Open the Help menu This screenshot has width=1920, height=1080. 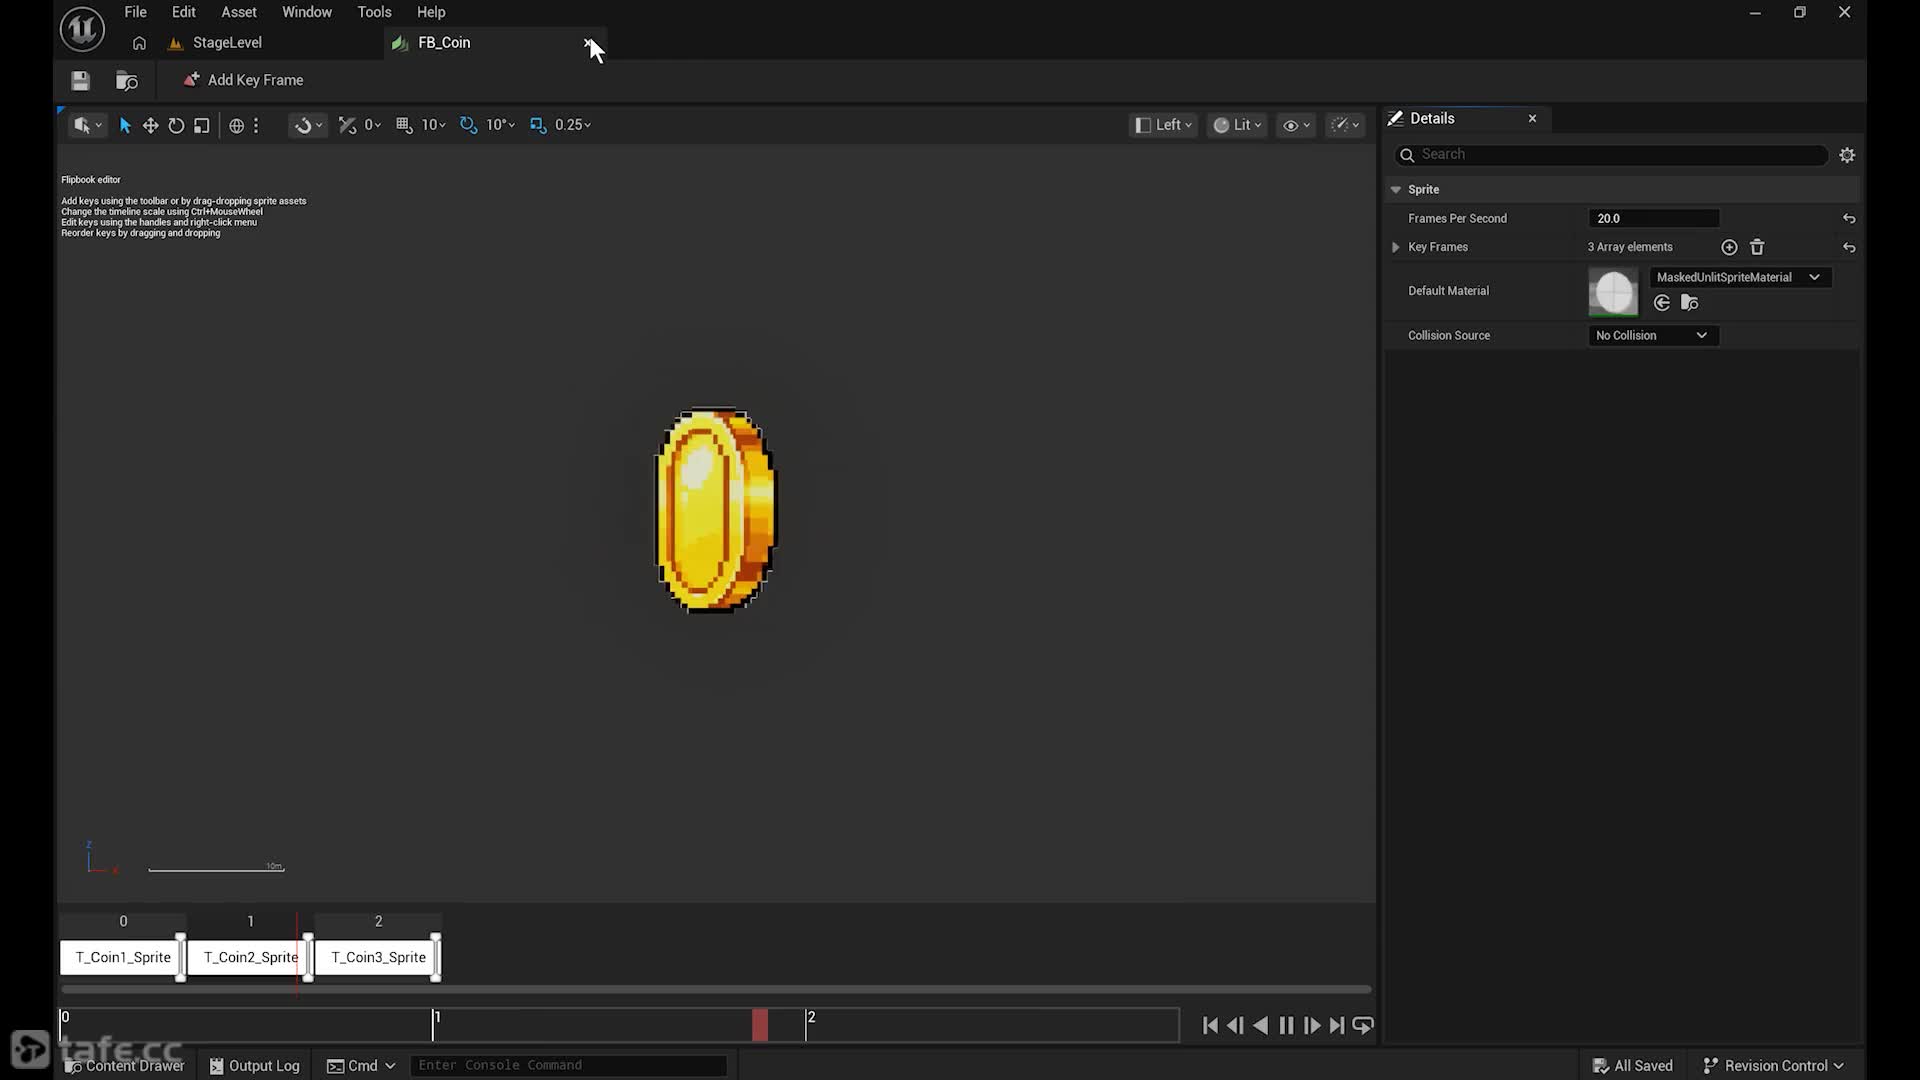[x=431, y=12]
